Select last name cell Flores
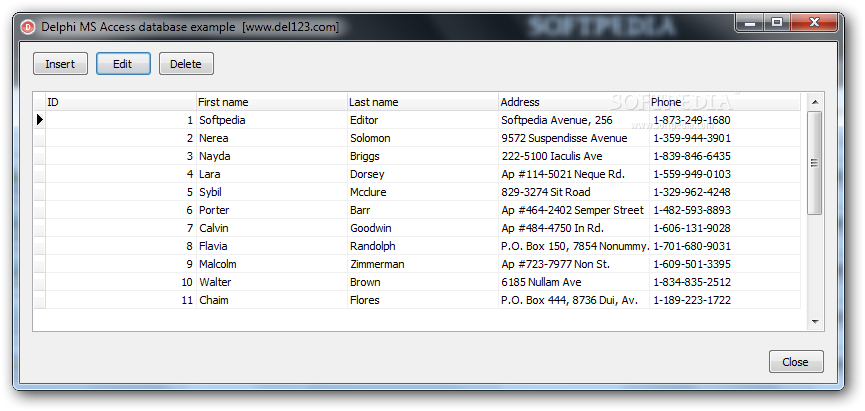Viewport: 865px width, 411px height. pyautogui.click(x=423, y=300)
